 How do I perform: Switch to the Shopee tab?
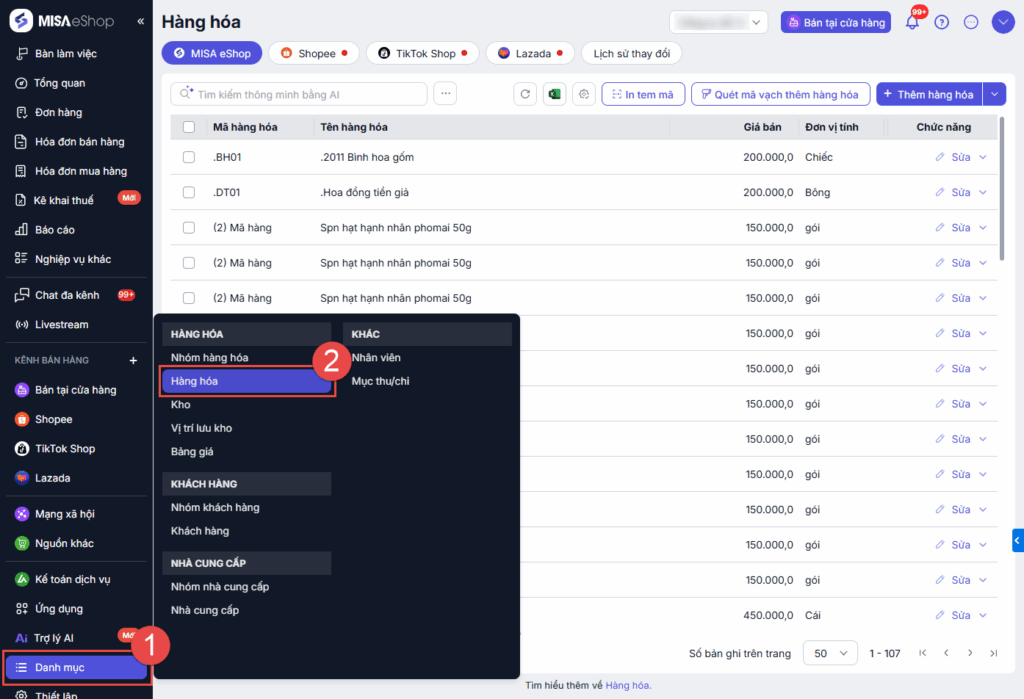[x=314, y=53]
